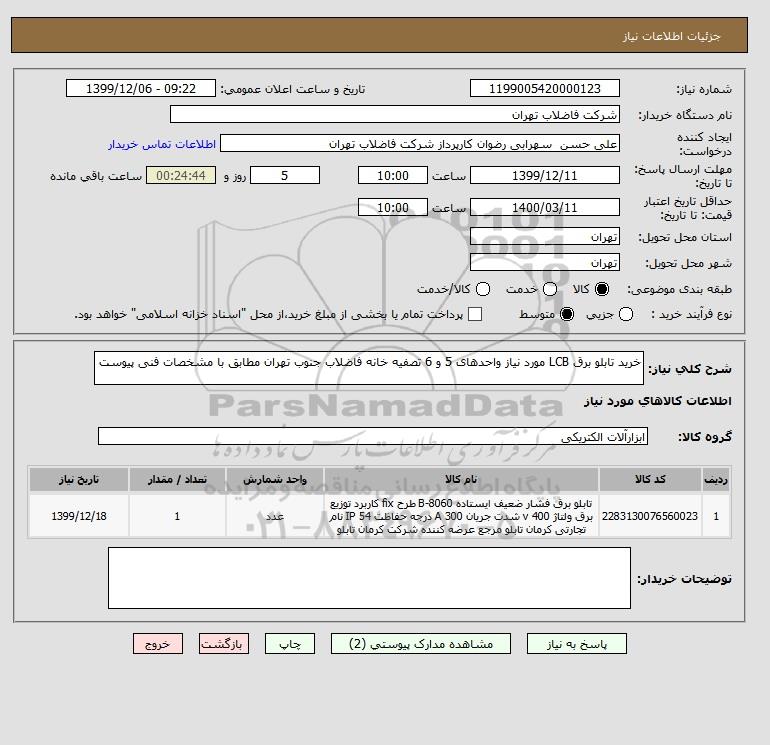Click the بازگشت back button

coord(224,644)
